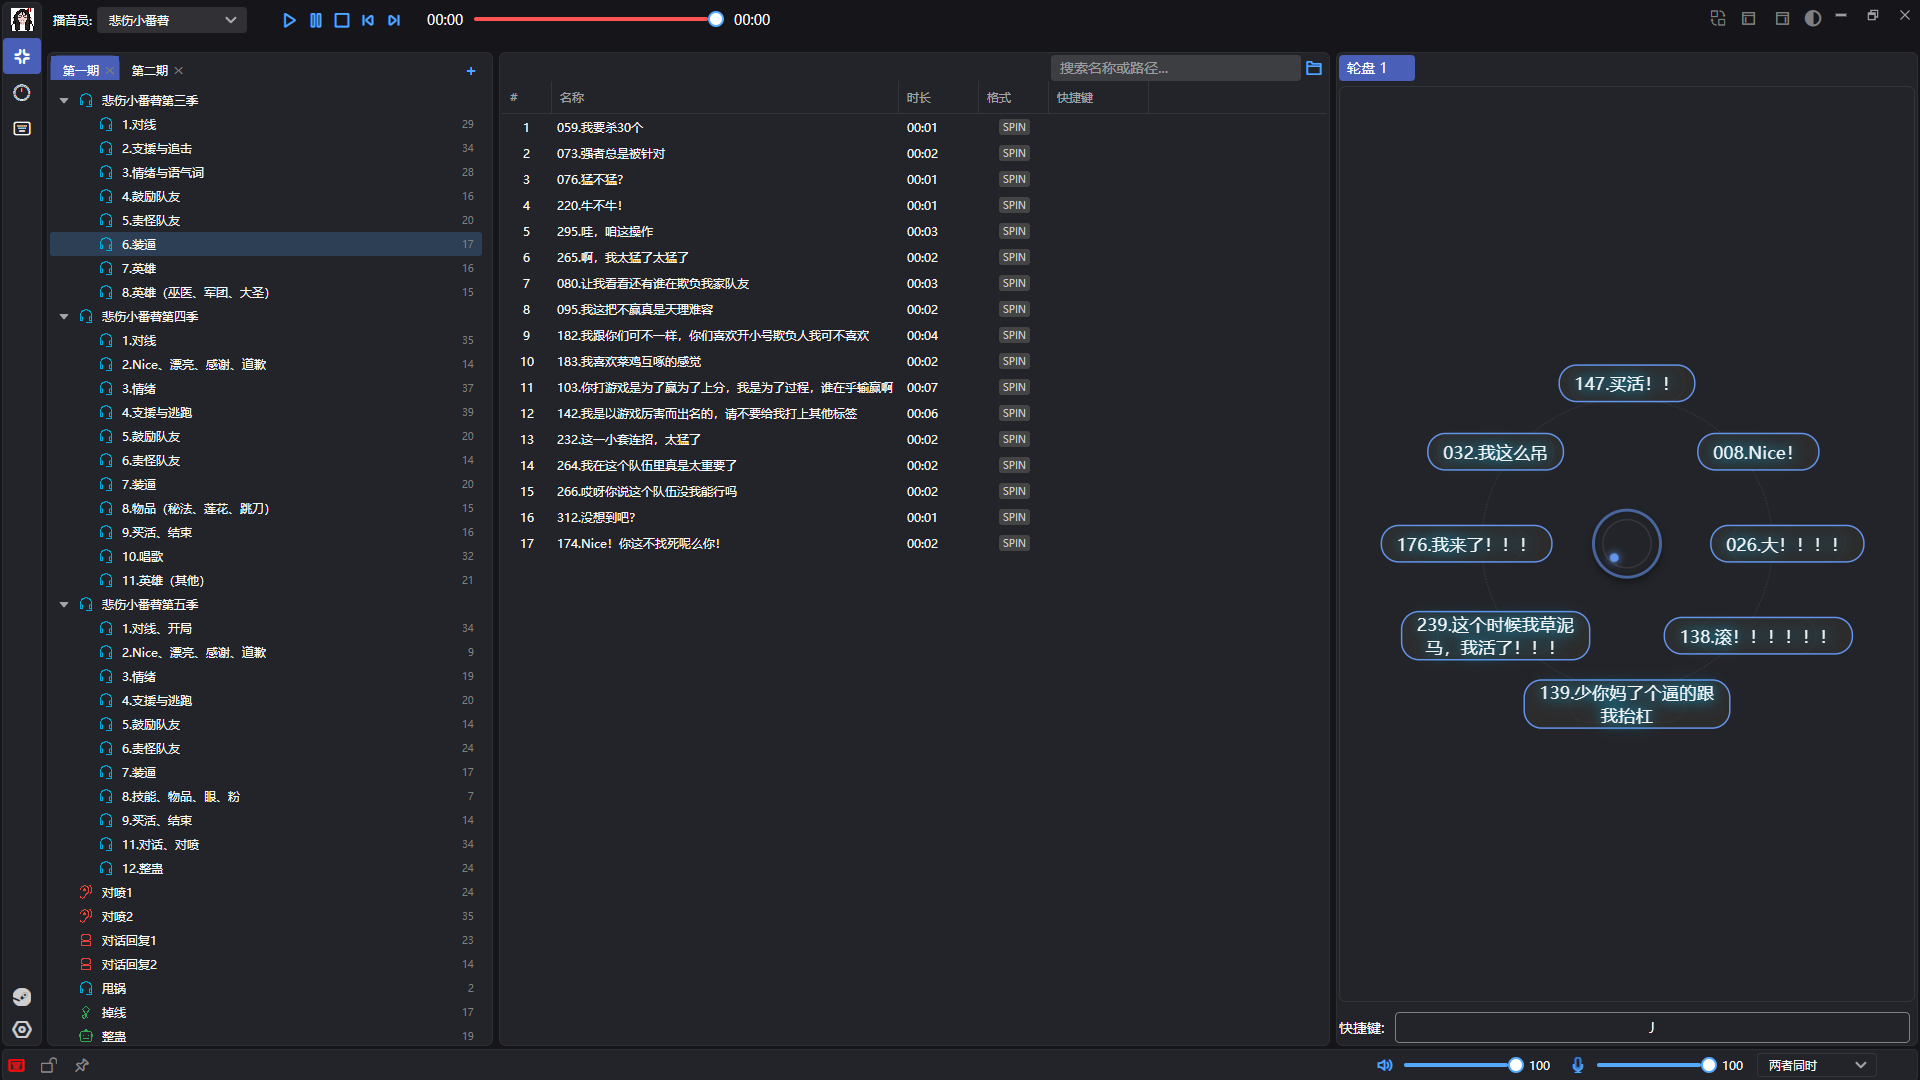Toggle the unlock padlock icon at the bottom left
The image size is (1920, 1080).
tap(49, 1065)
